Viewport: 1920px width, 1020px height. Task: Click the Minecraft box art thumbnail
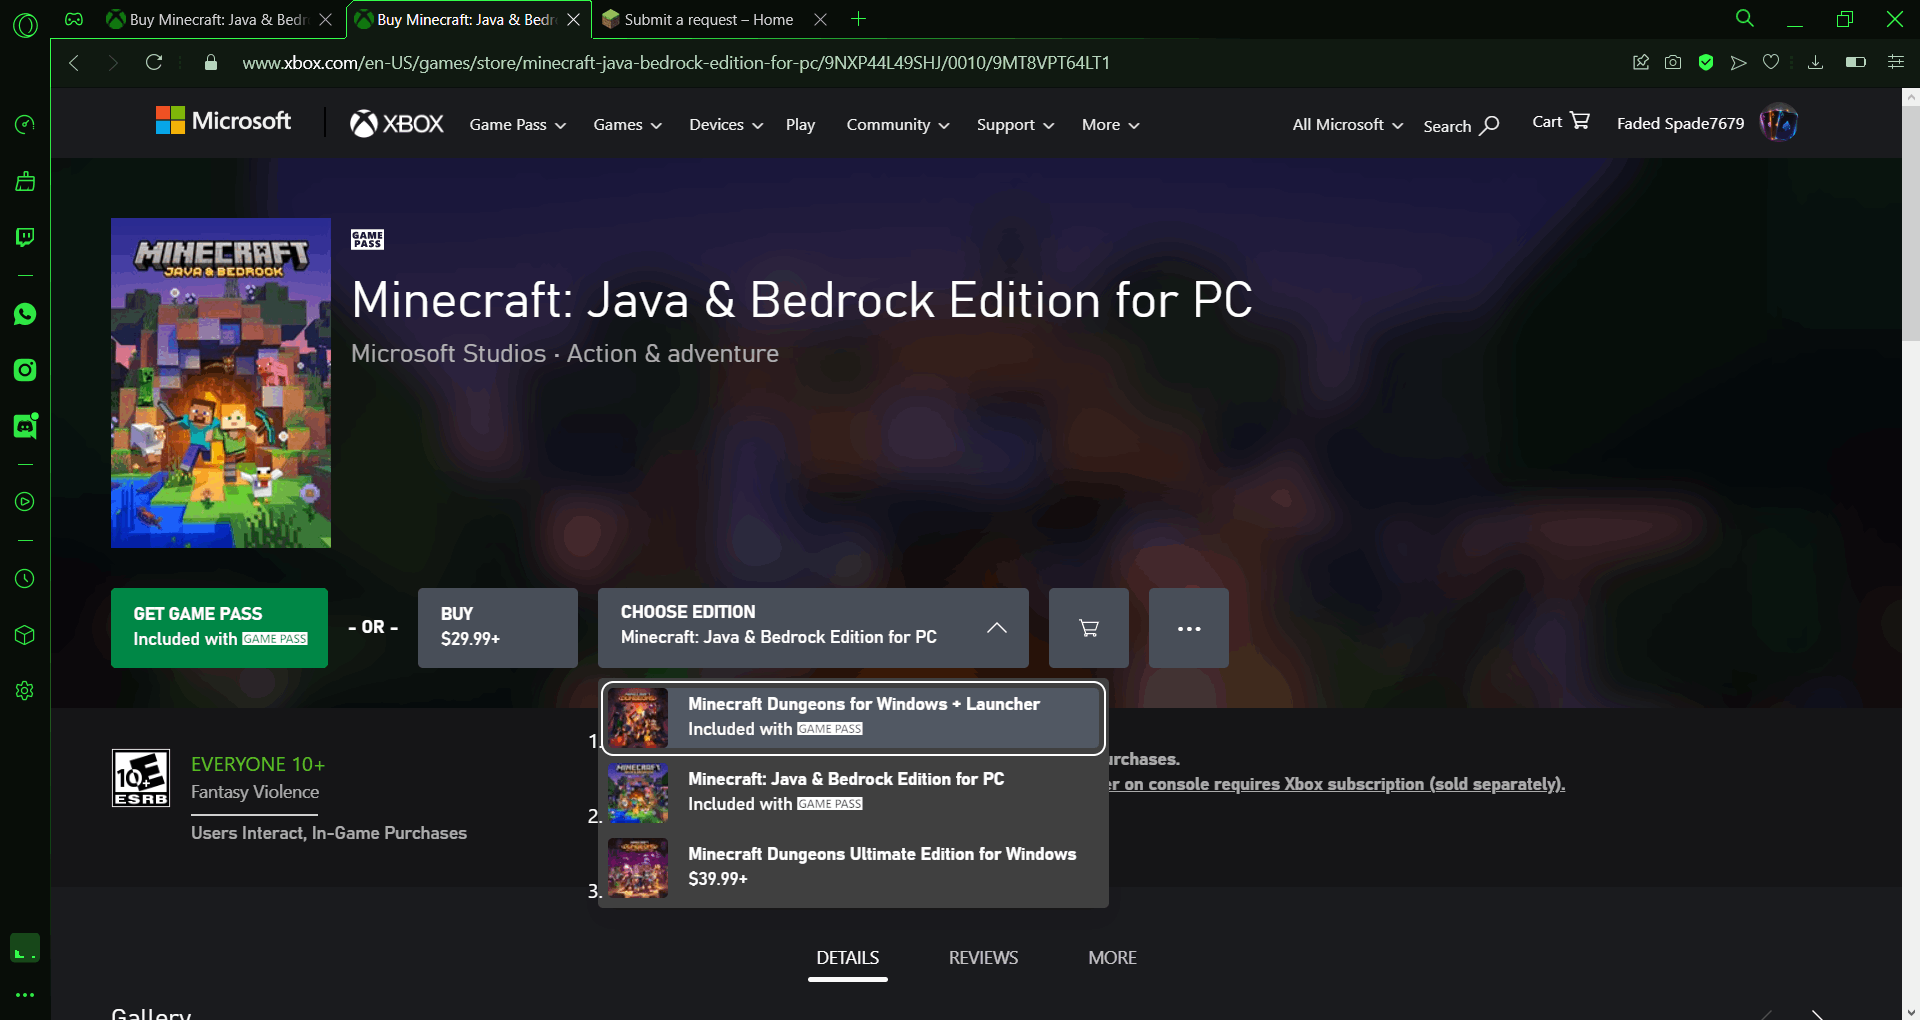pyautogui.click(x=221, y=383)
